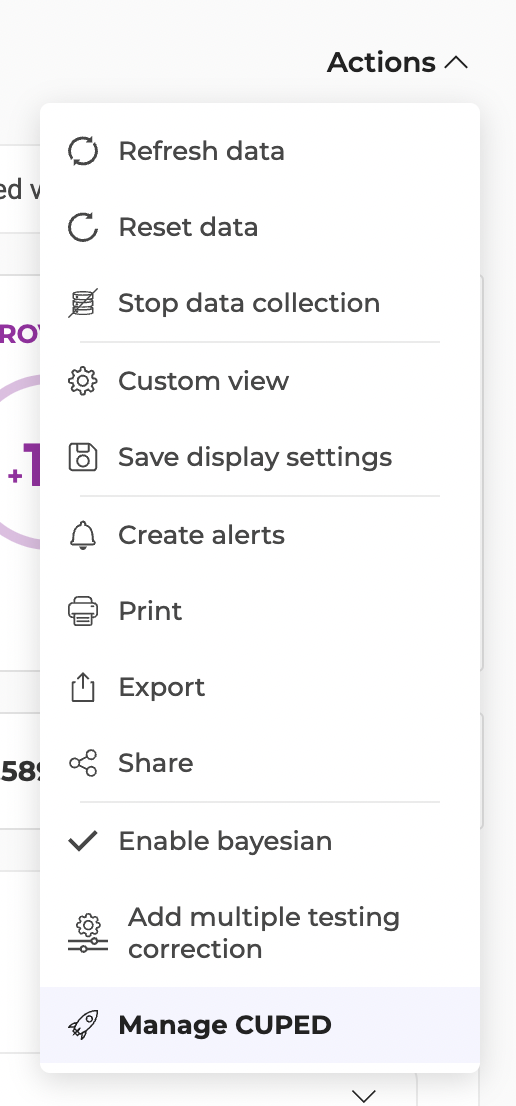
Task: Click the rocket icon beside Manage CUPED
Action: pyautogui.click(x=83, y=1025)
